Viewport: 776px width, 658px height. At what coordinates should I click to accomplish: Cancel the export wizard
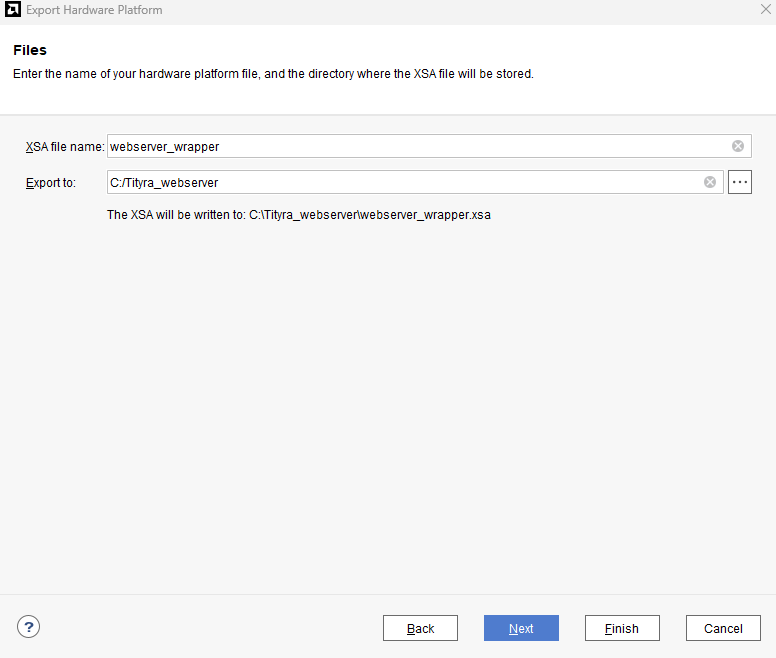(723, 628)
